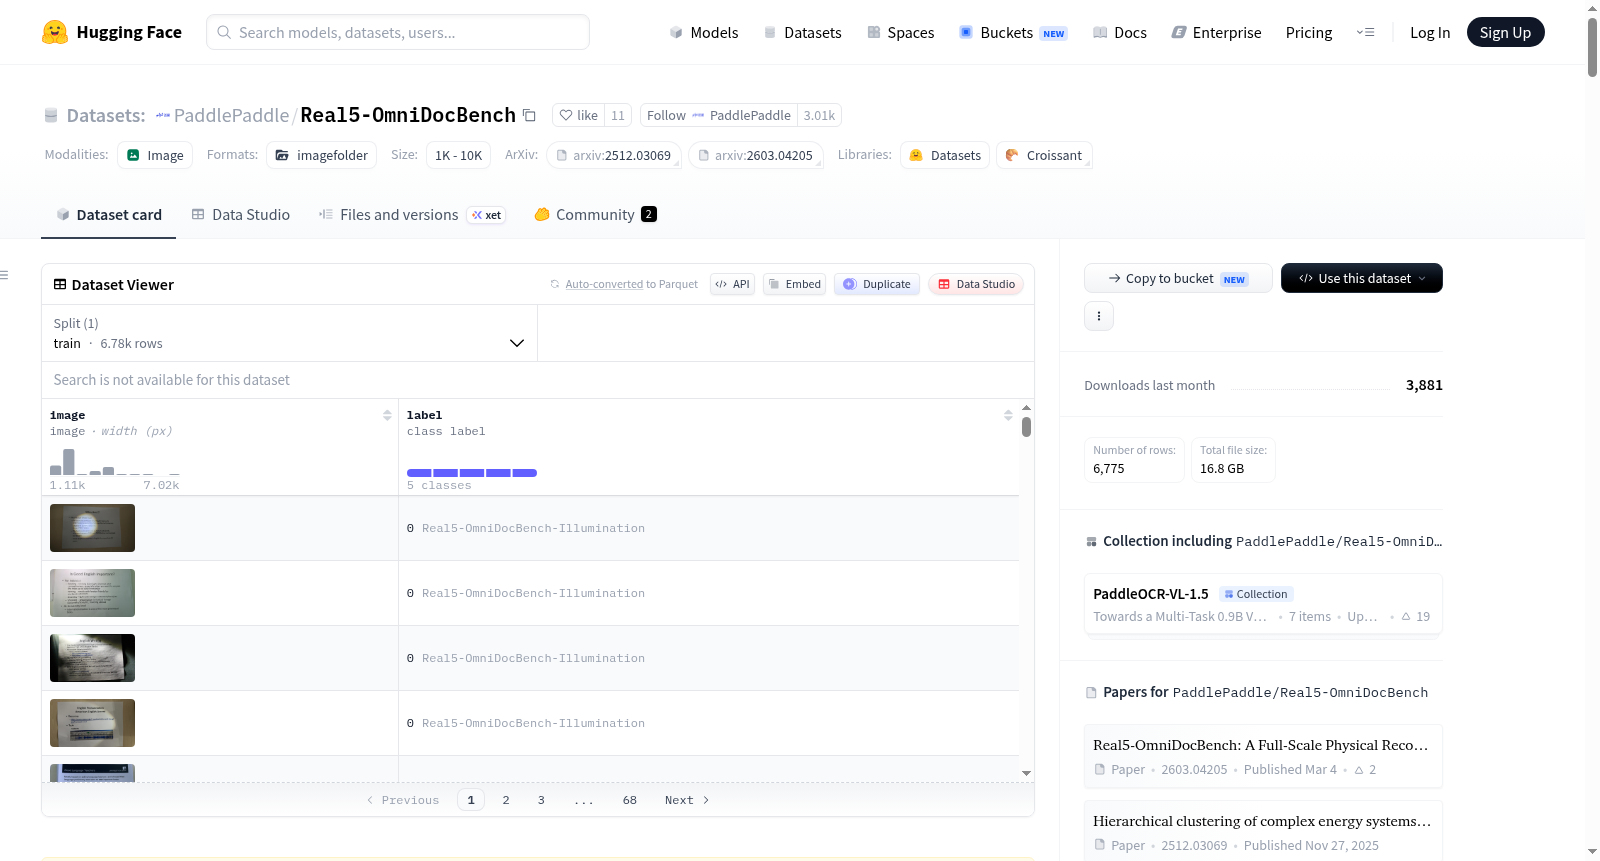Copy the dataset name with copy icon
Viewport: 1600px width, 861px height.
[530, 116]
